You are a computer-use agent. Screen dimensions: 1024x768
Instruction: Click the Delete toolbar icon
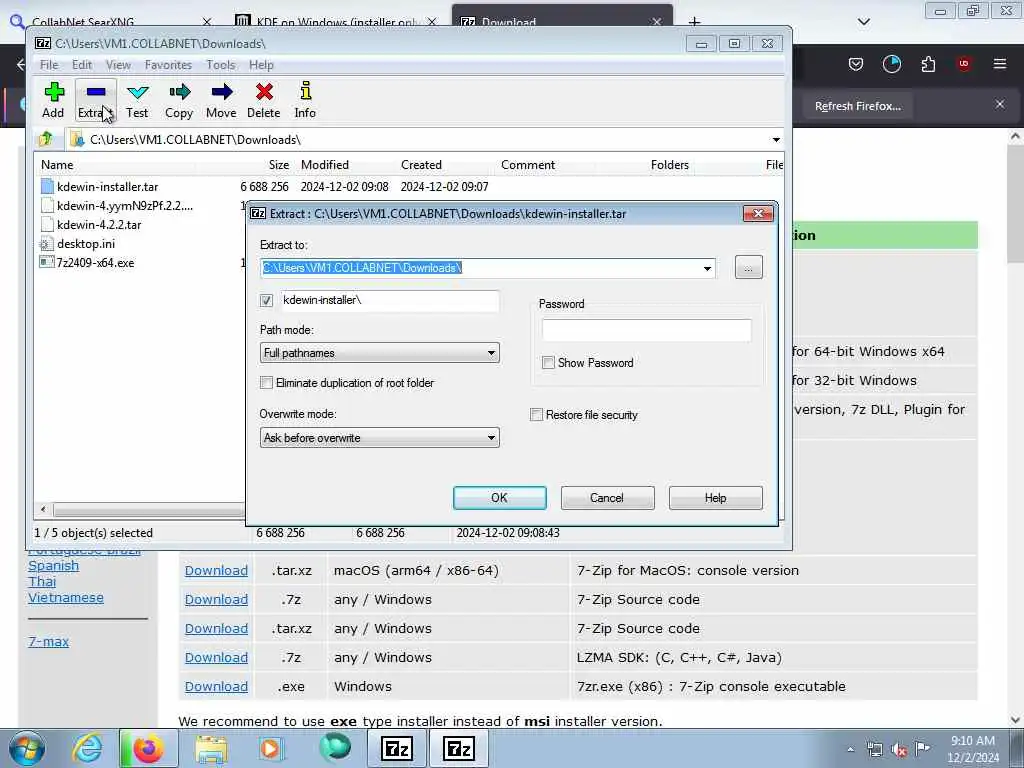pos(264,100)
